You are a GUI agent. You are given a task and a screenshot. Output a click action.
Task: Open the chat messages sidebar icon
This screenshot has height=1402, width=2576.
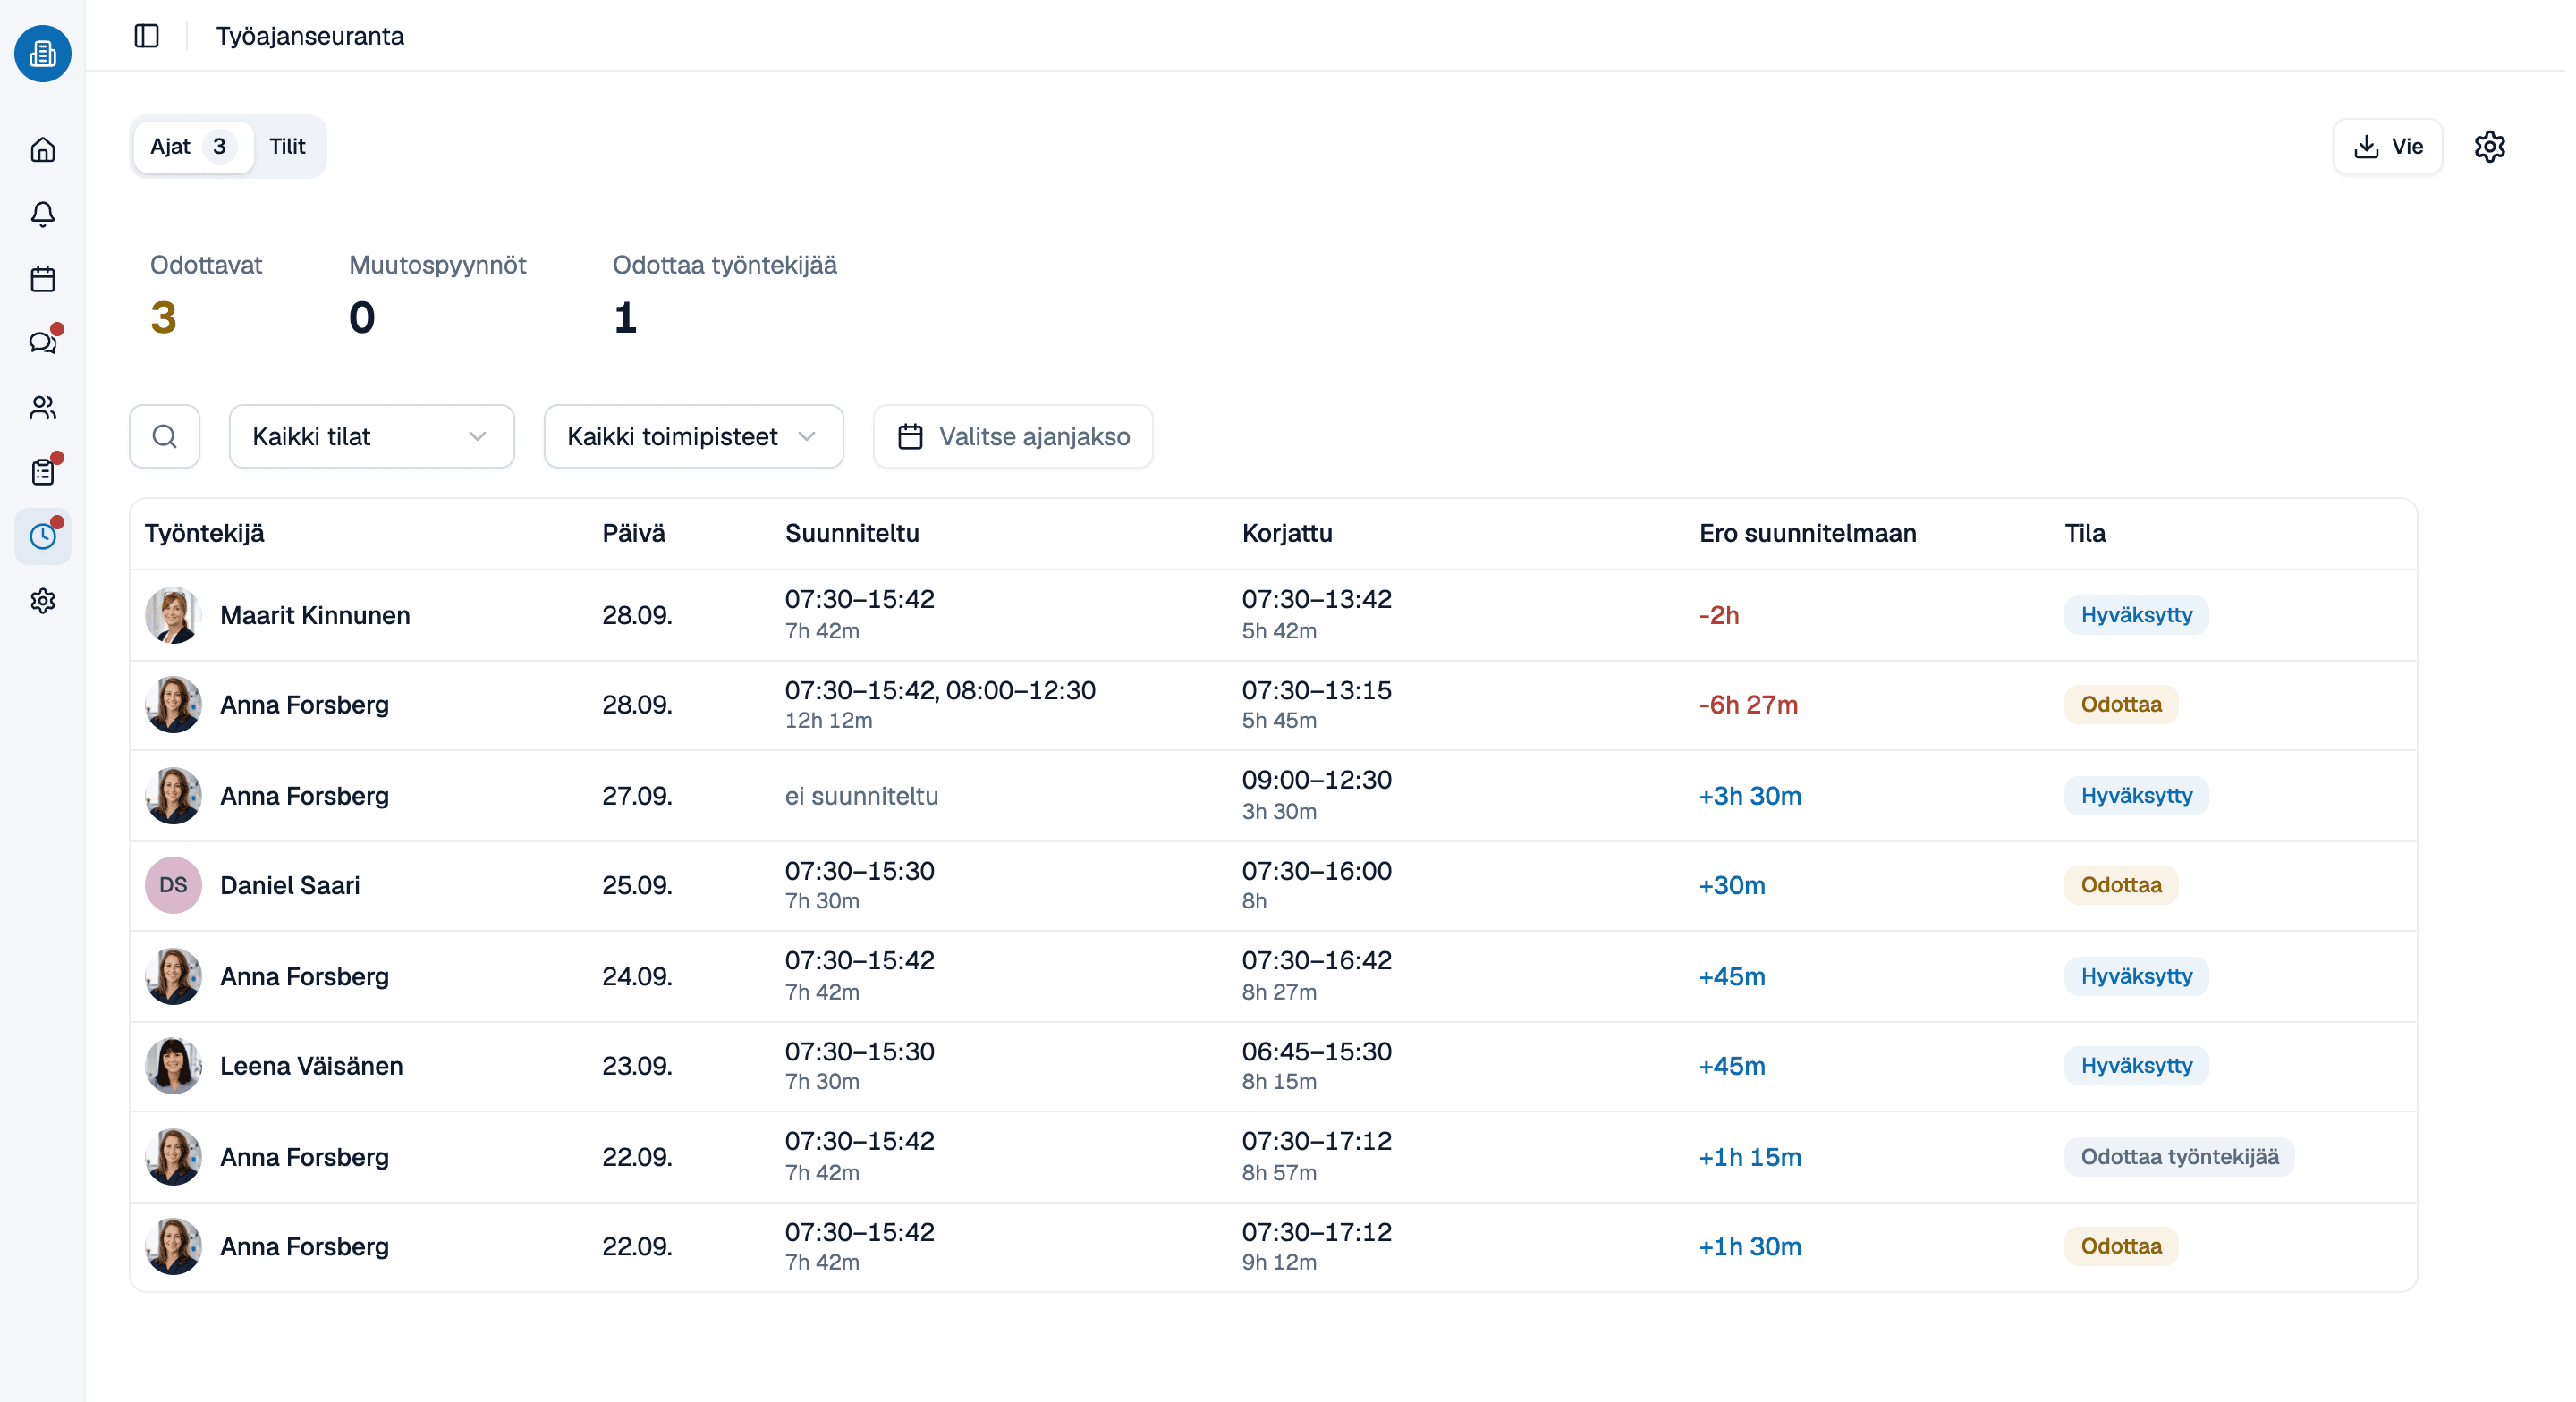point(42,343)
